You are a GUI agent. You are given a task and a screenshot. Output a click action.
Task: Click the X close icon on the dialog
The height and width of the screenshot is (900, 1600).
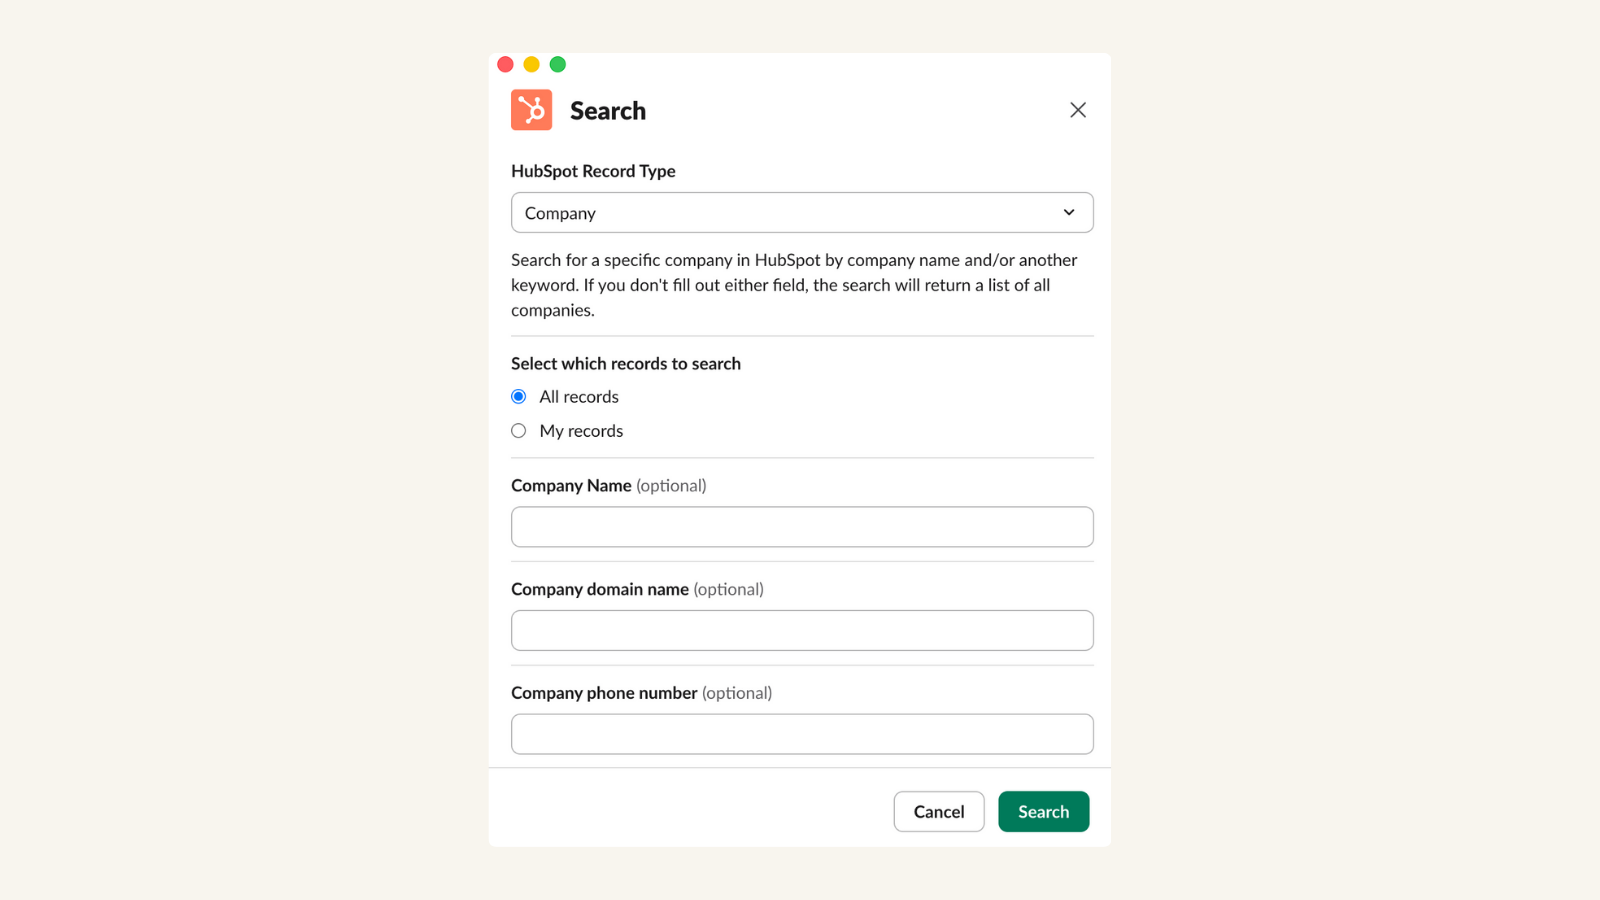[x=1078, y=110]
